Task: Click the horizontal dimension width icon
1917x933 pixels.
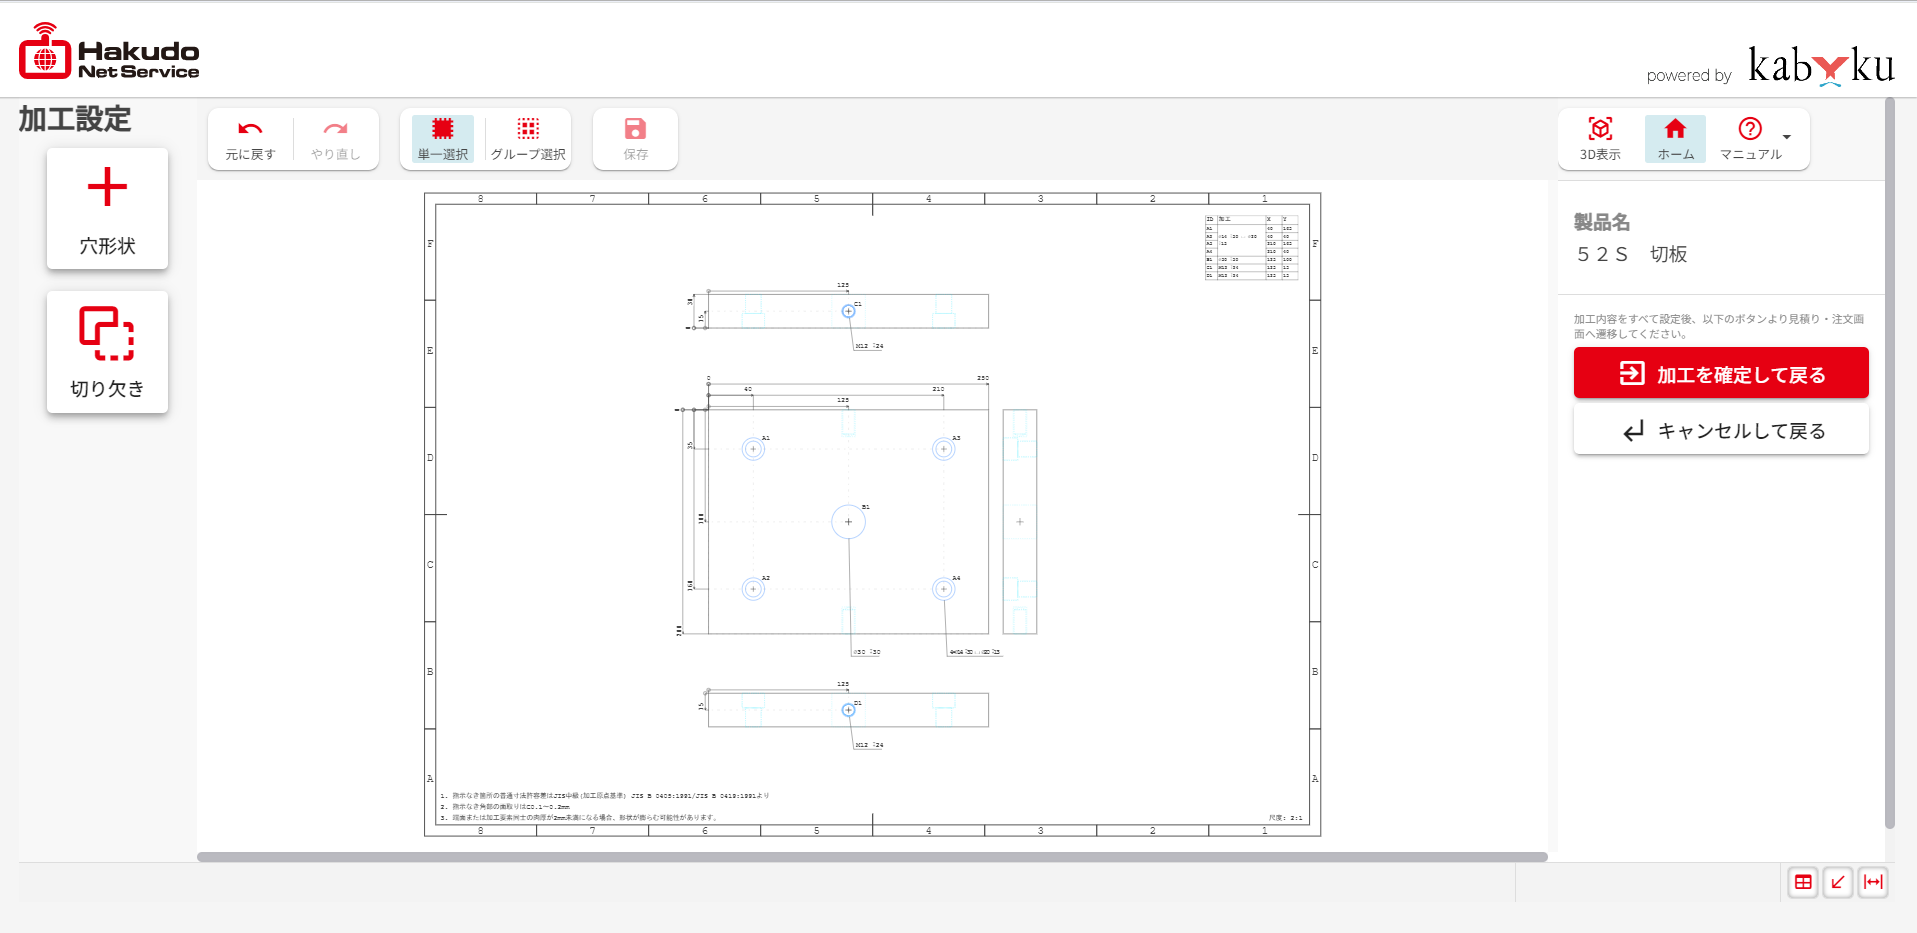Action: click(1873, 882)
